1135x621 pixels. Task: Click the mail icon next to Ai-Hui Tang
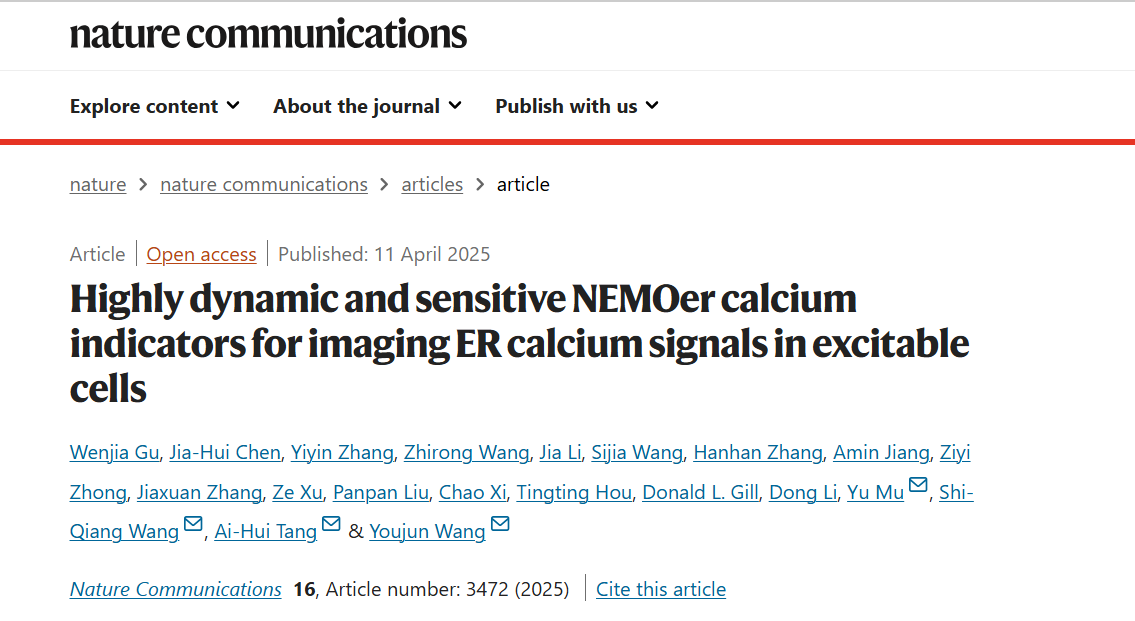click(x=331, y=523)
